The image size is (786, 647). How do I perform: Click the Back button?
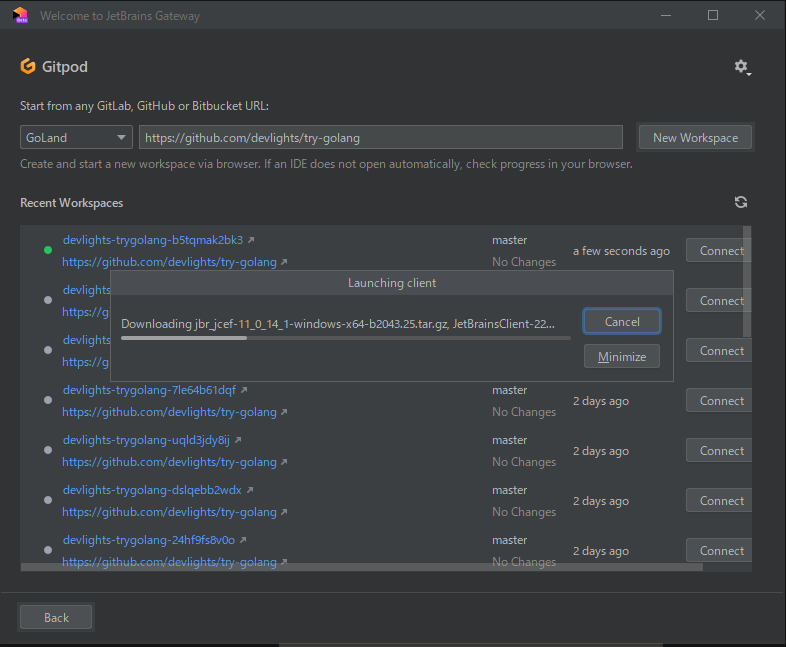pos(56,617)
